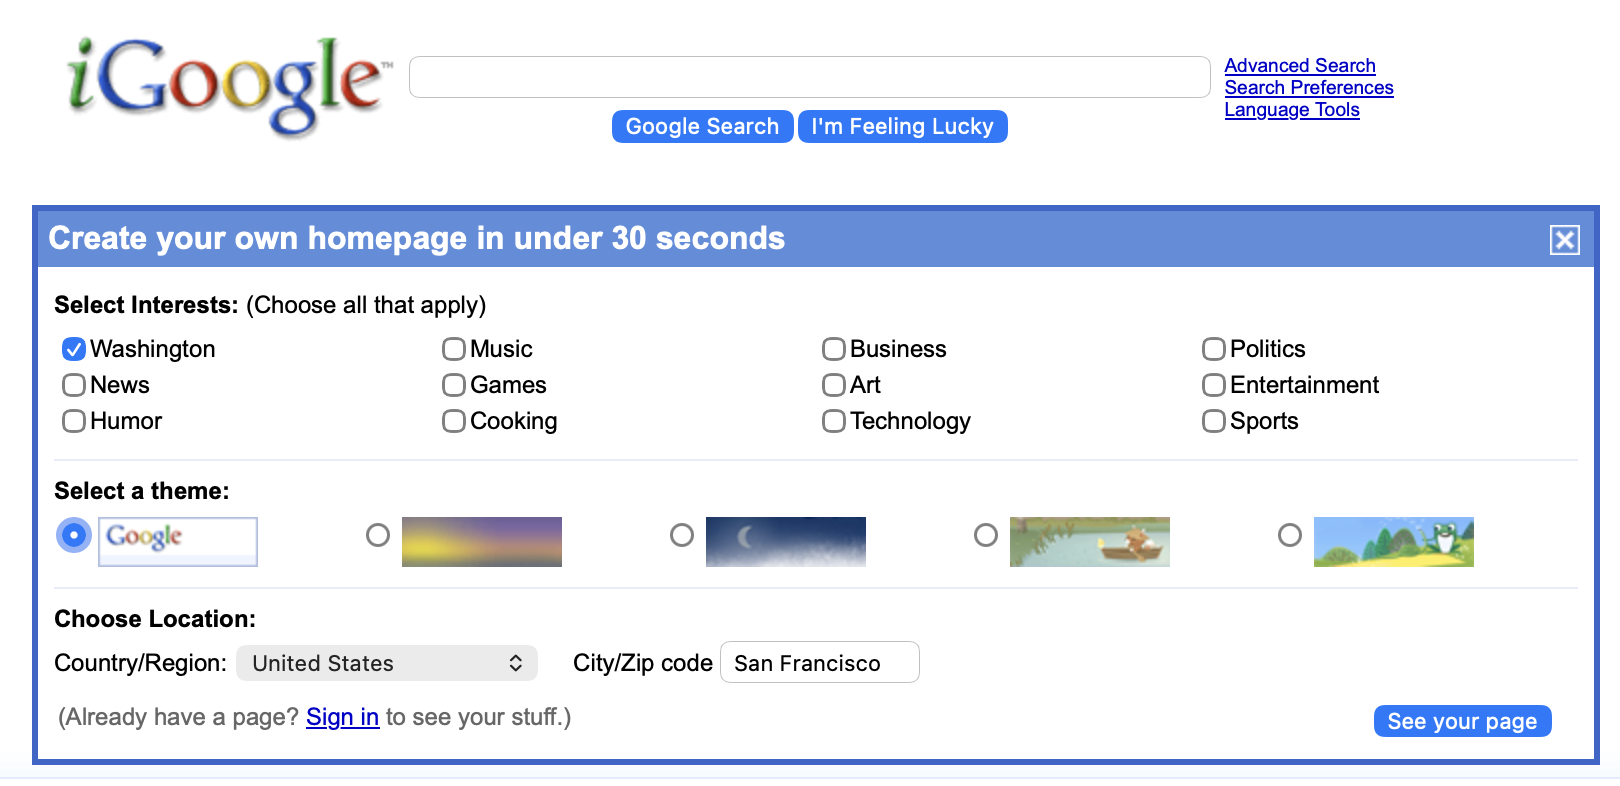Screen dimensions: 1620x786
Task: Choose the rowboat theme option
Action: 986,536
